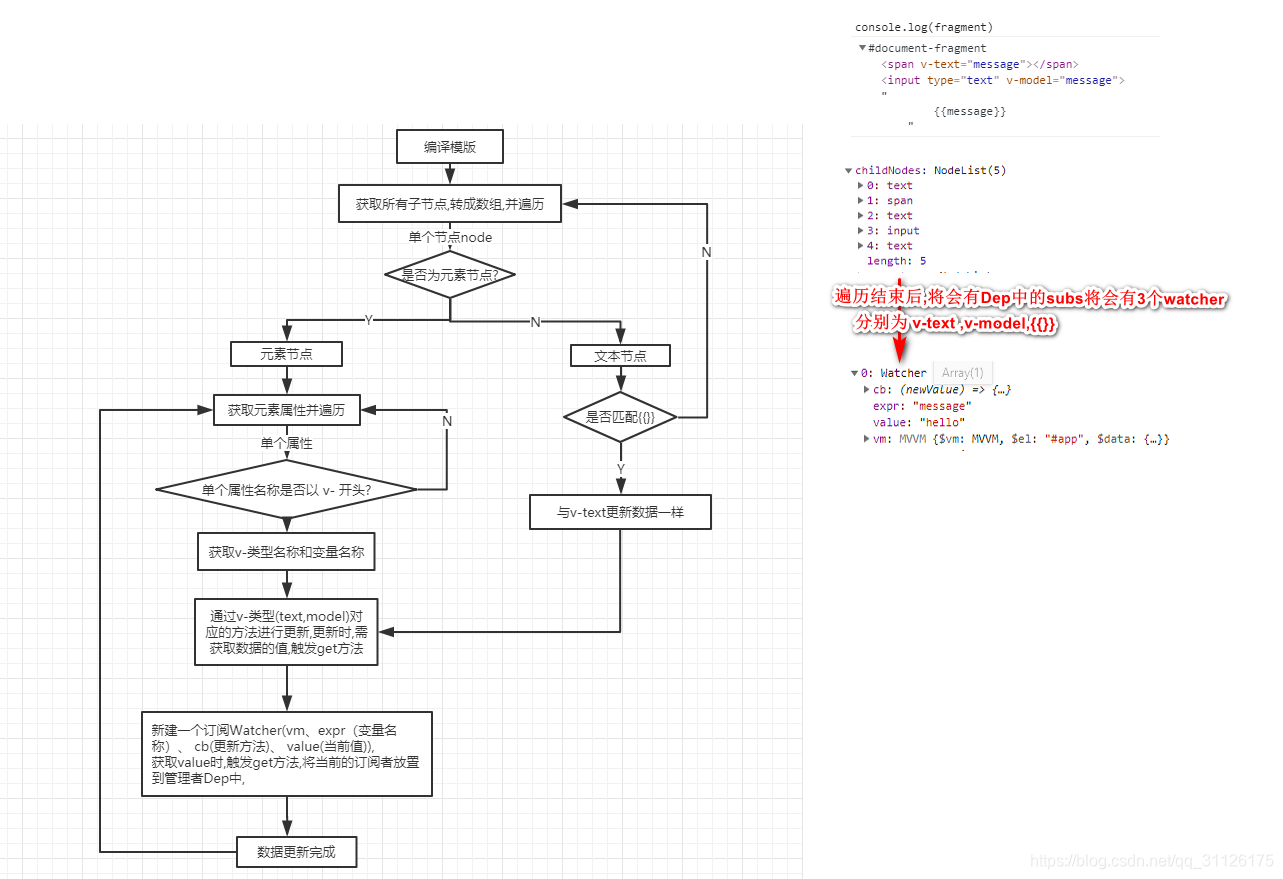Select the 通过v-类型(text,model) update method box
This screenshot has height=879, width=1283.
click(287, 631)
